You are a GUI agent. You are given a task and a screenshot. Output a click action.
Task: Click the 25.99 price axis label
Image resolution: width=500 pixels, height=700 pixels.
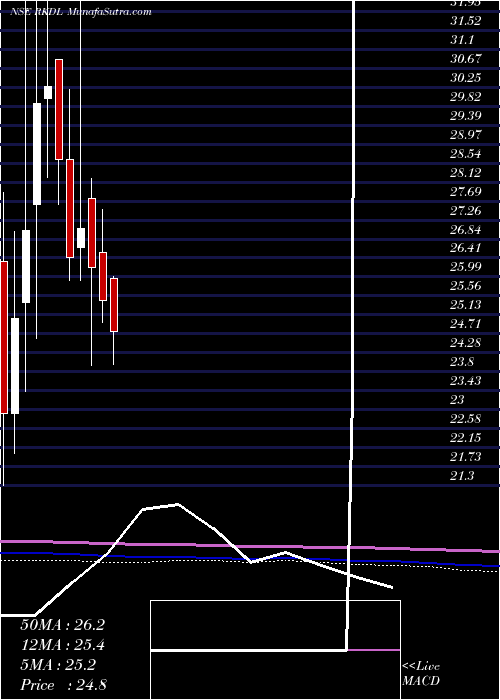coord(466,267)
